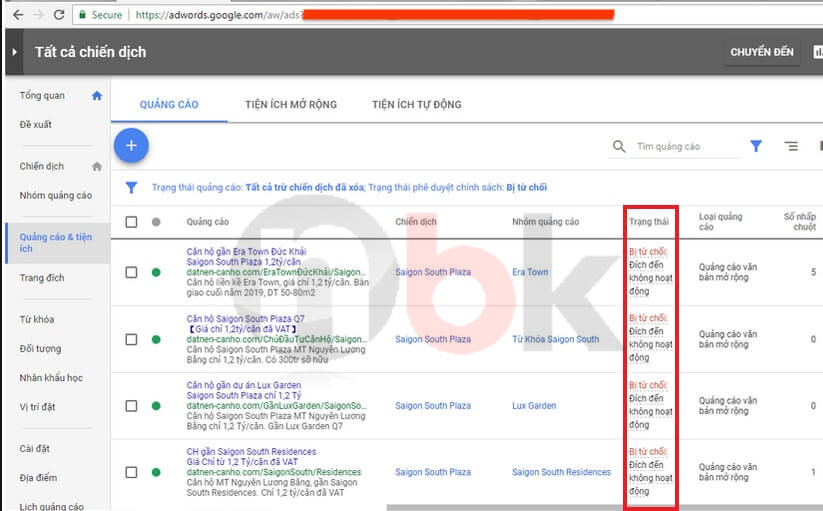Image resolution: width=823 pixels, height=511 pixels.
Task: Open Tổng quan in the sidebar
Action: point(42,95)
